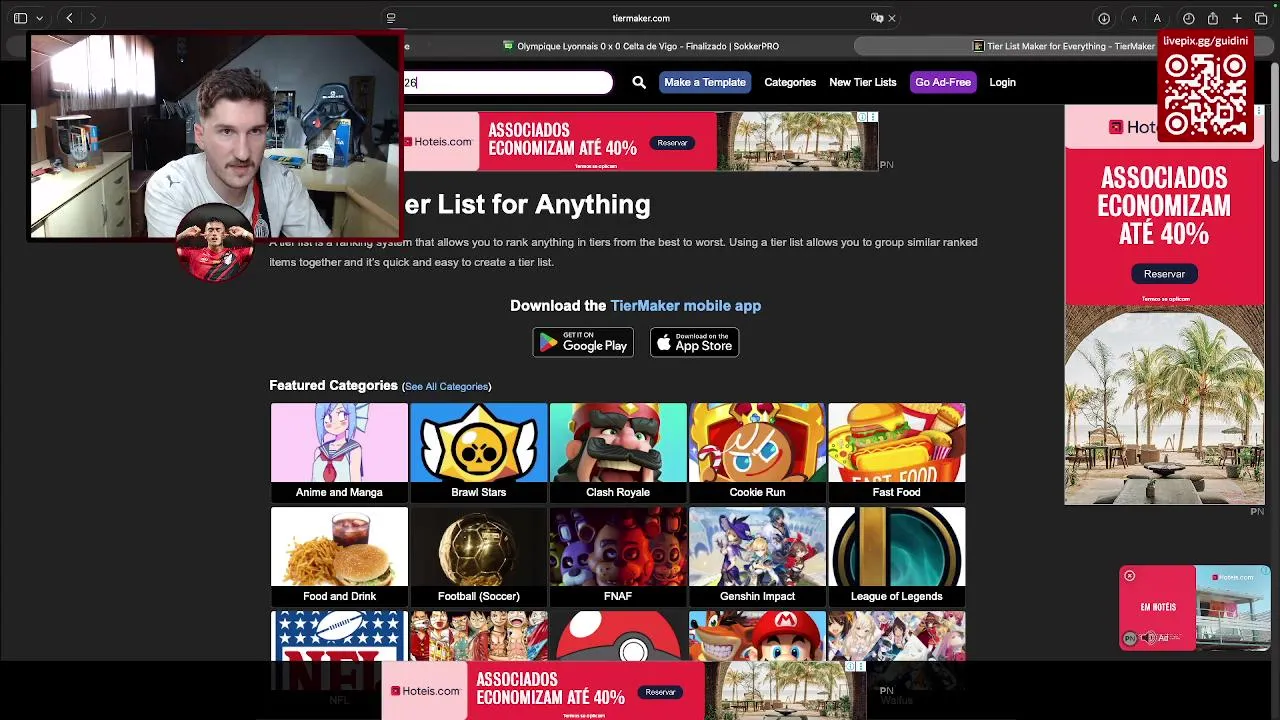Image resolution: width=1280 pixels, height=720 pixels.
Task: Go back with Safari's back arrow
Action: [x=69, y=18]
